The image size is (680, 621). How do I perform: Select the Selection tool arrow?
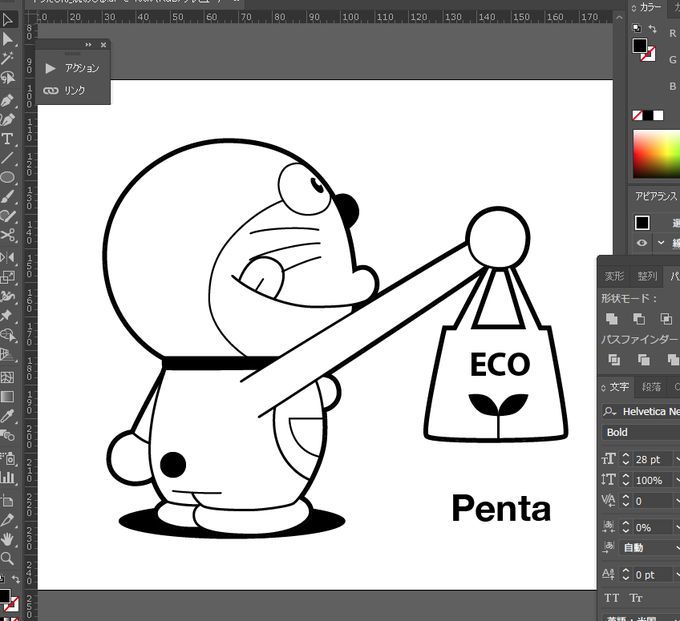[7, 20]
